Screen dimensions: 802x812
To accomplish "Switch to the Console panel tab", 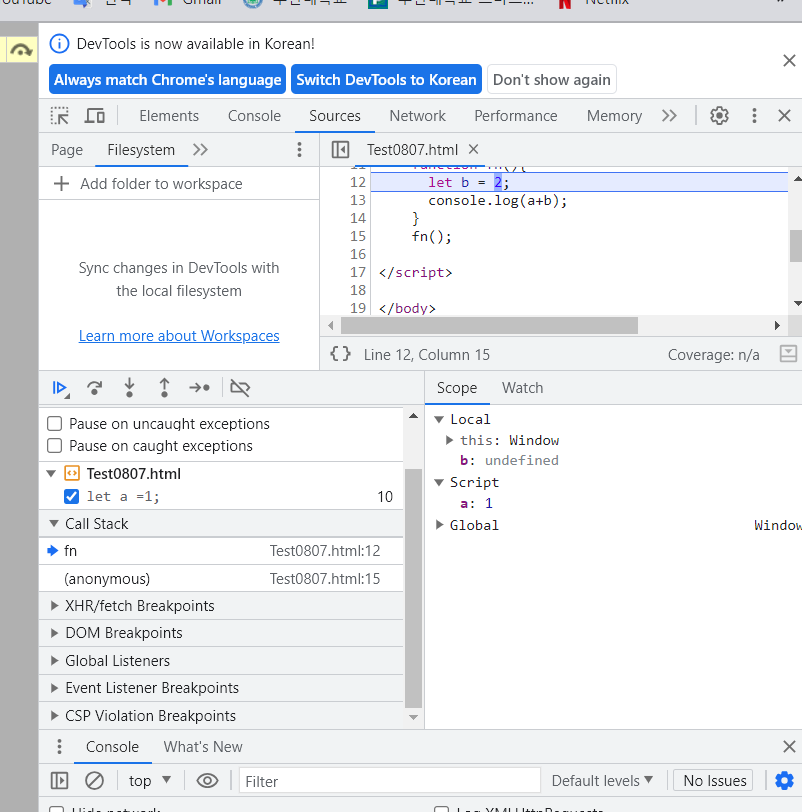I will [x=254, y=115].
